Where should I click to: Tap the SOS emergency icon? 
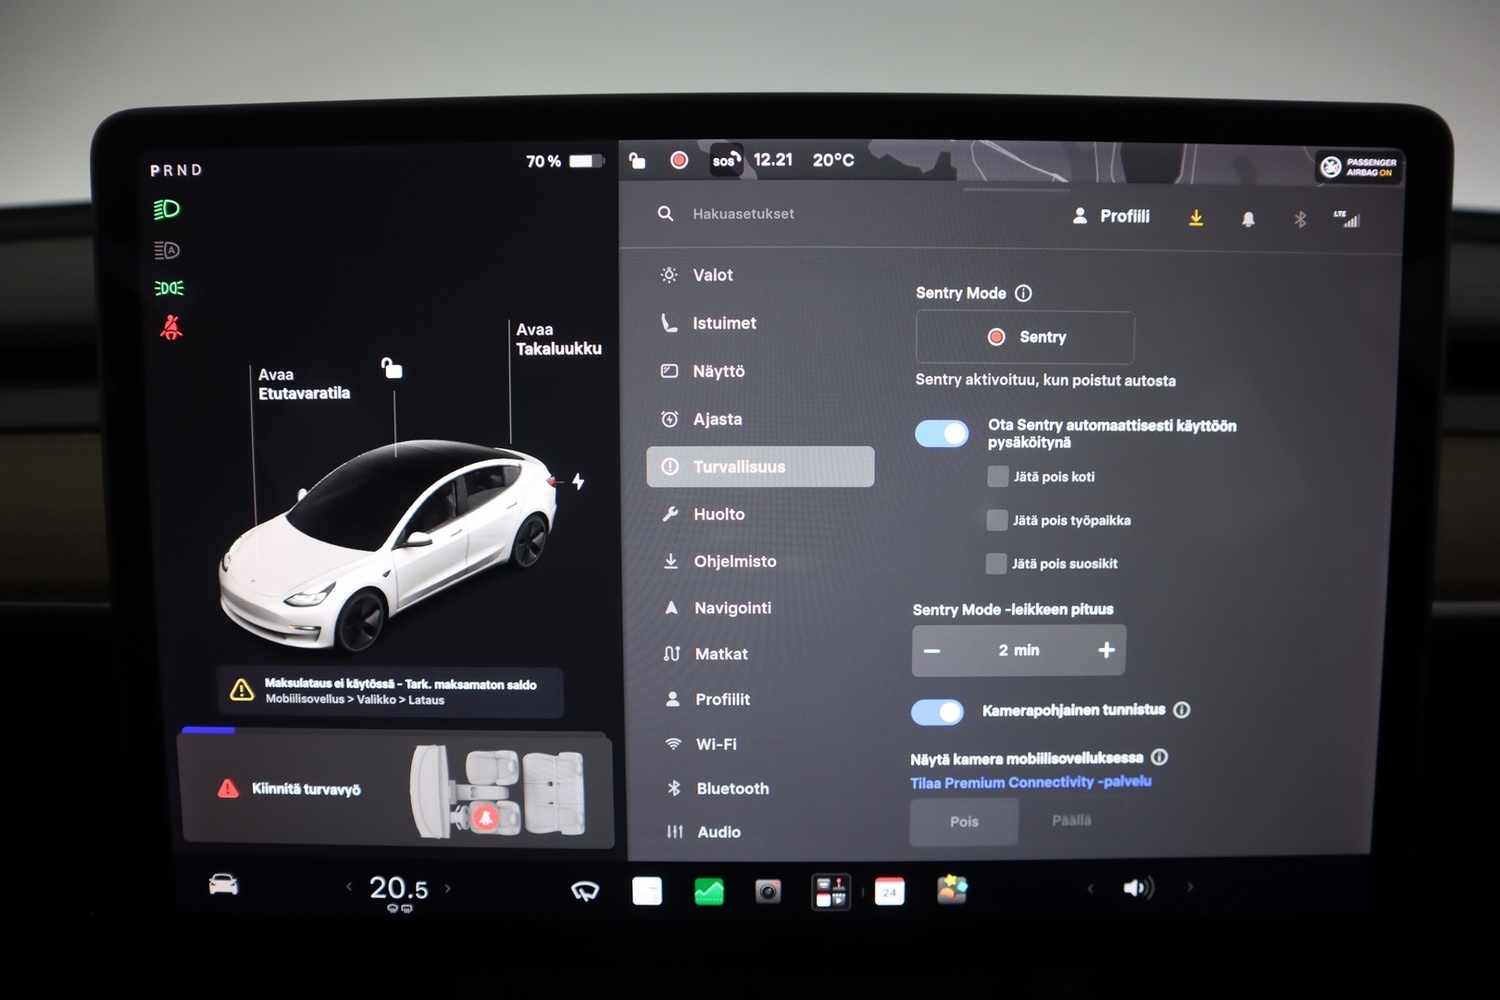[x=726, y=160]
